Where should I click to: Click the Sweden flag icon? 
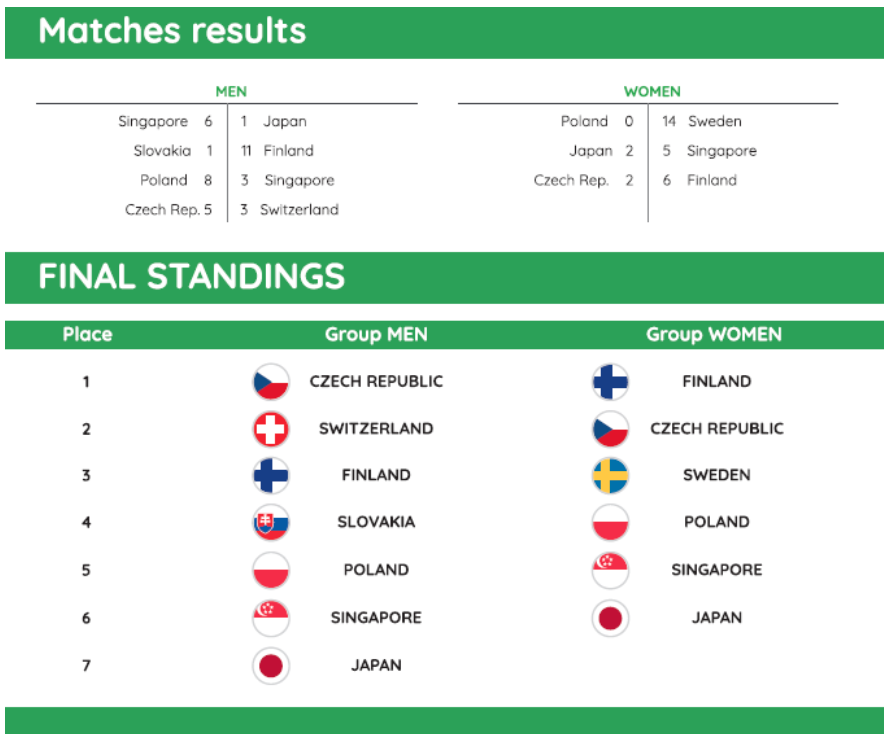tap(610, 476)
